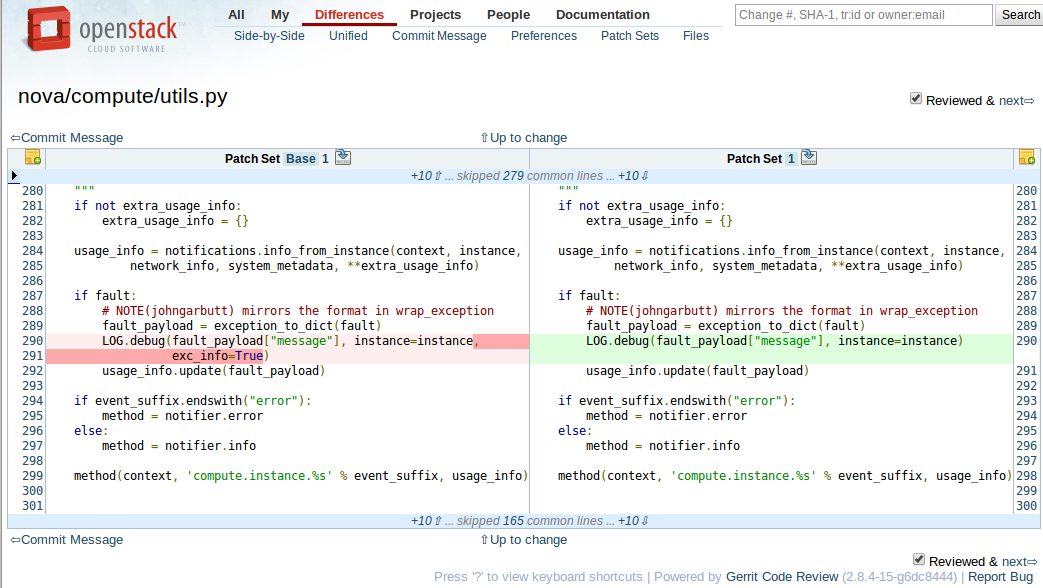Switch to the Unified diff view
Screen dimensions: 1043x588
tap(348, 36)
